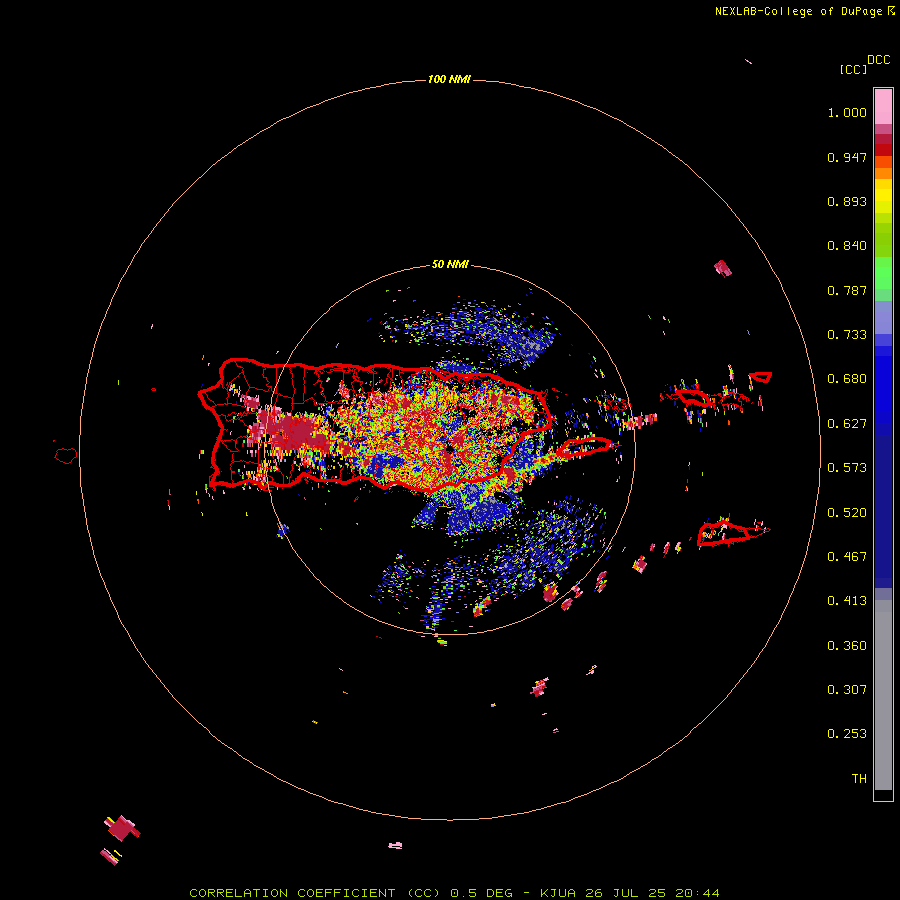Click the 50 NMI range ring label
The height and width of the screenshot is (900, 900).
pyautogui.click(x=449, y=265)
